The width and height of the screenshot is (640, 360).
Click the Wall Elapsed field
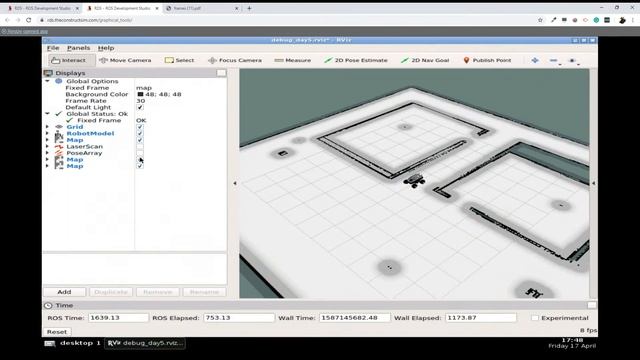[x=480, y=318]
